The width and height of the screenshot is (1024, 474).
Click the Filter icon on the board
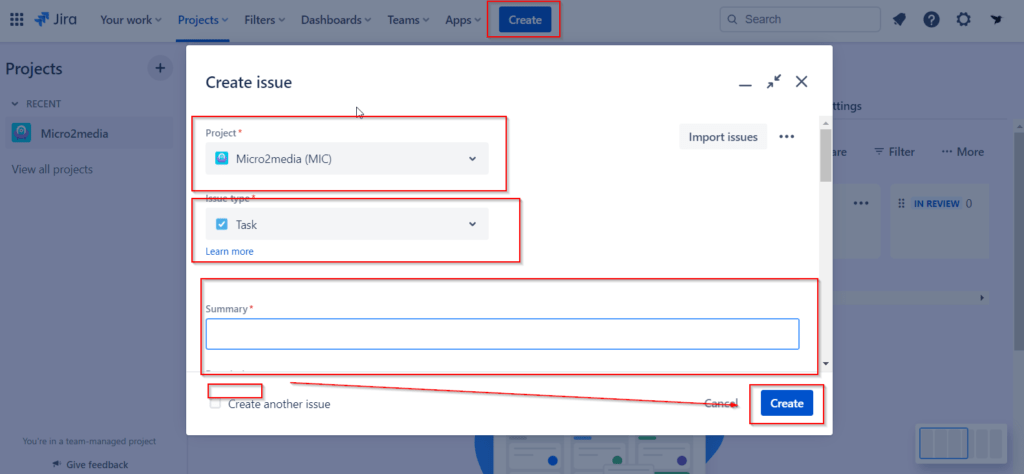pyautogui.click(x=879, y=151)
